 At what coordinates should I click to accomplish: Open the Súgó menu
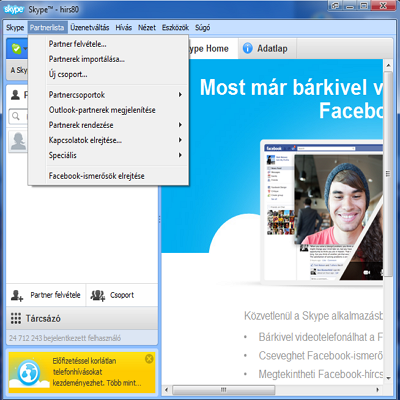(x=202, y=28)
